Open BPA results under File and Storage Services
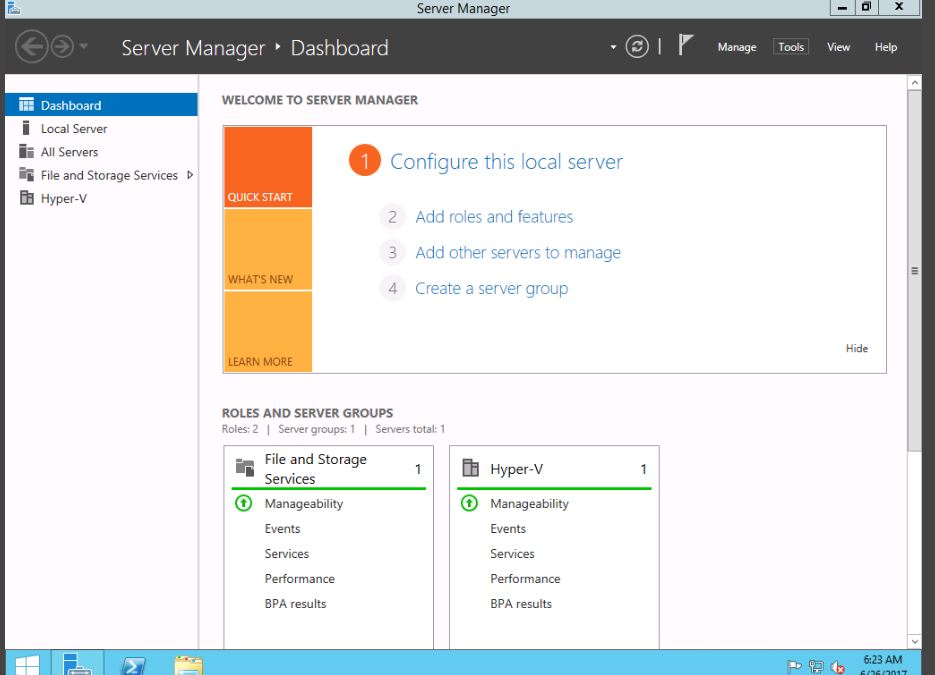This screenshot has height=675, width=935. point(295,604)
